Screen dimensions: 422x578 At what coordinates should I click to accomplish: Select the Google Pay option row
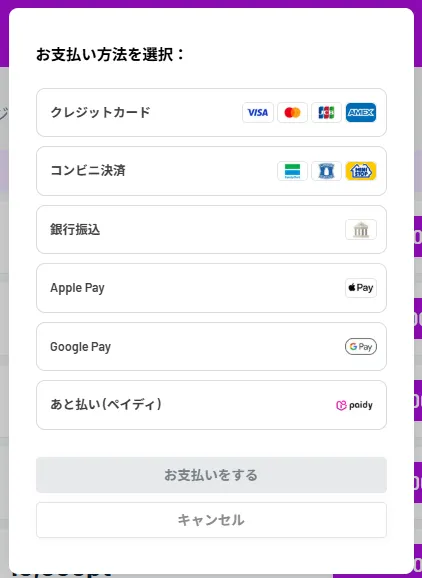(x=211, y=347)
